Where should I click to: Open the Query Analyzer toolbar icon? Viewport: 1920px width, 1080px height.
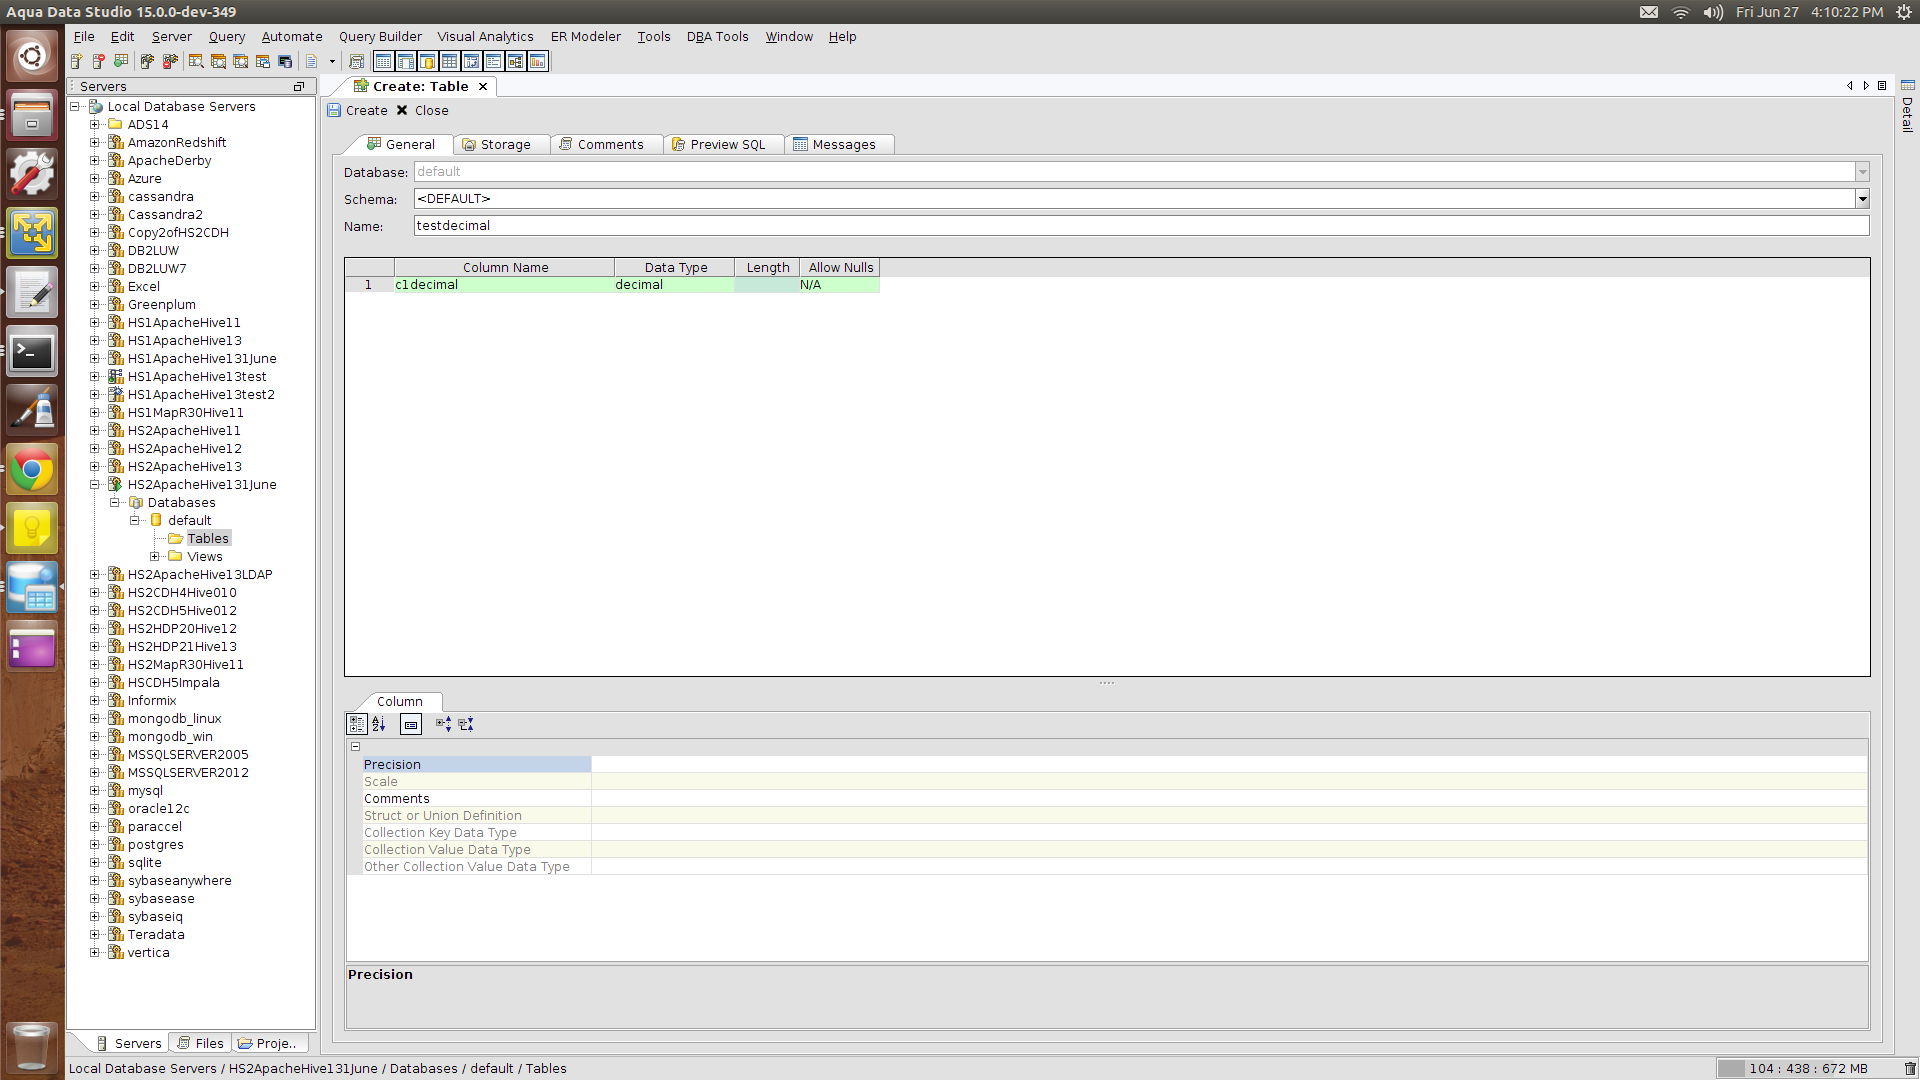[196, 62]
